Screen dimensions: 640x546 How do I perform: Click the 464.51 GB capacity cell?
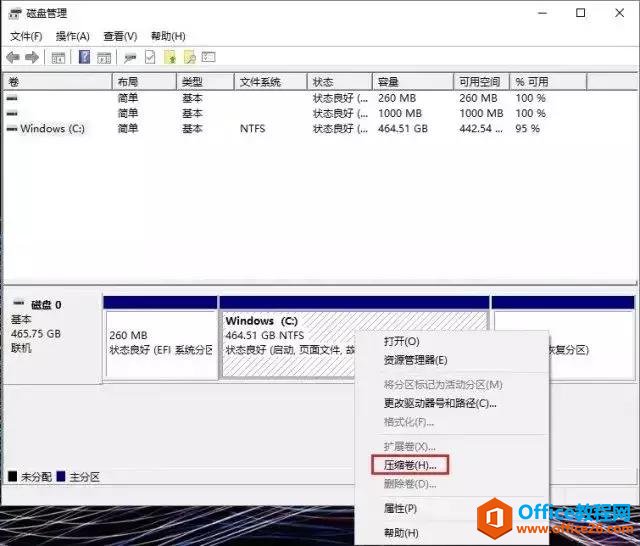pos(403,129)
